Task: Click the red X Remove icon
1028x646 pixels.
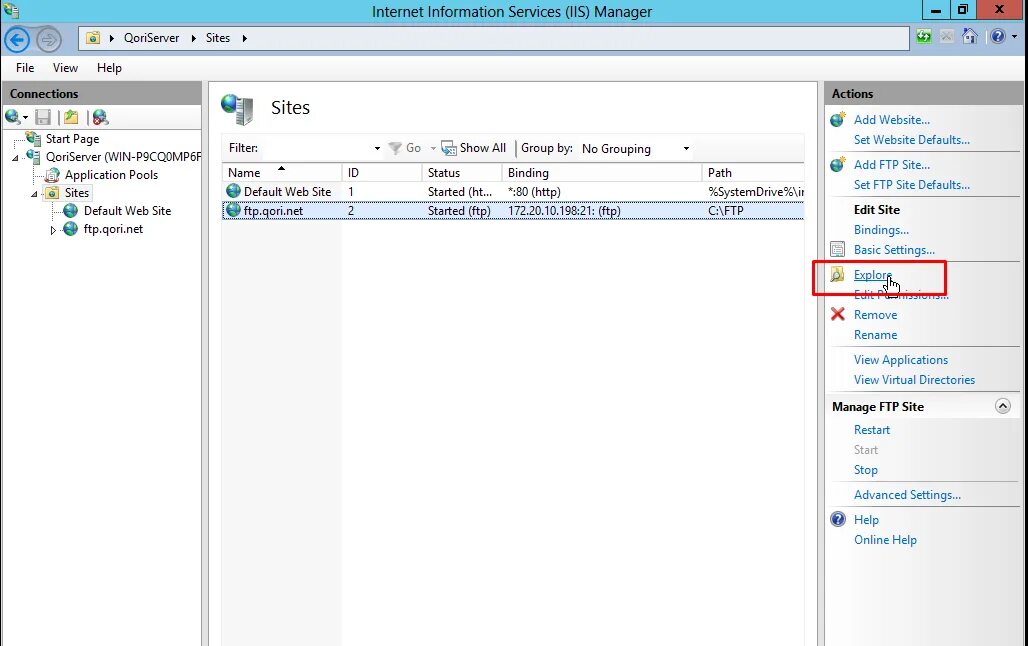Action: (837, 314)
